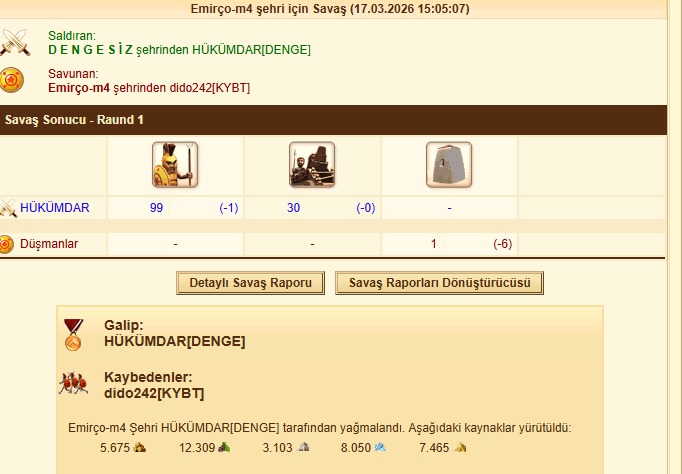Click the sulfur resource icon next to 7.465
The height and width of the screenshot is (474, 682).
click(460, 447)
